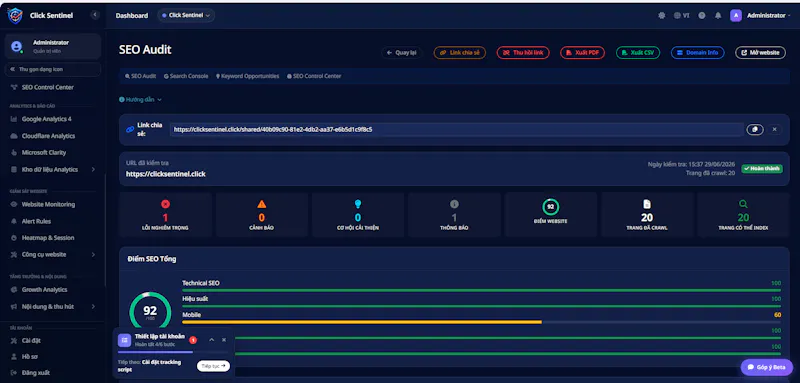800x383 pixels.
Task: Switch to the SEO Audit tab
Action: (x=140, y=76)
